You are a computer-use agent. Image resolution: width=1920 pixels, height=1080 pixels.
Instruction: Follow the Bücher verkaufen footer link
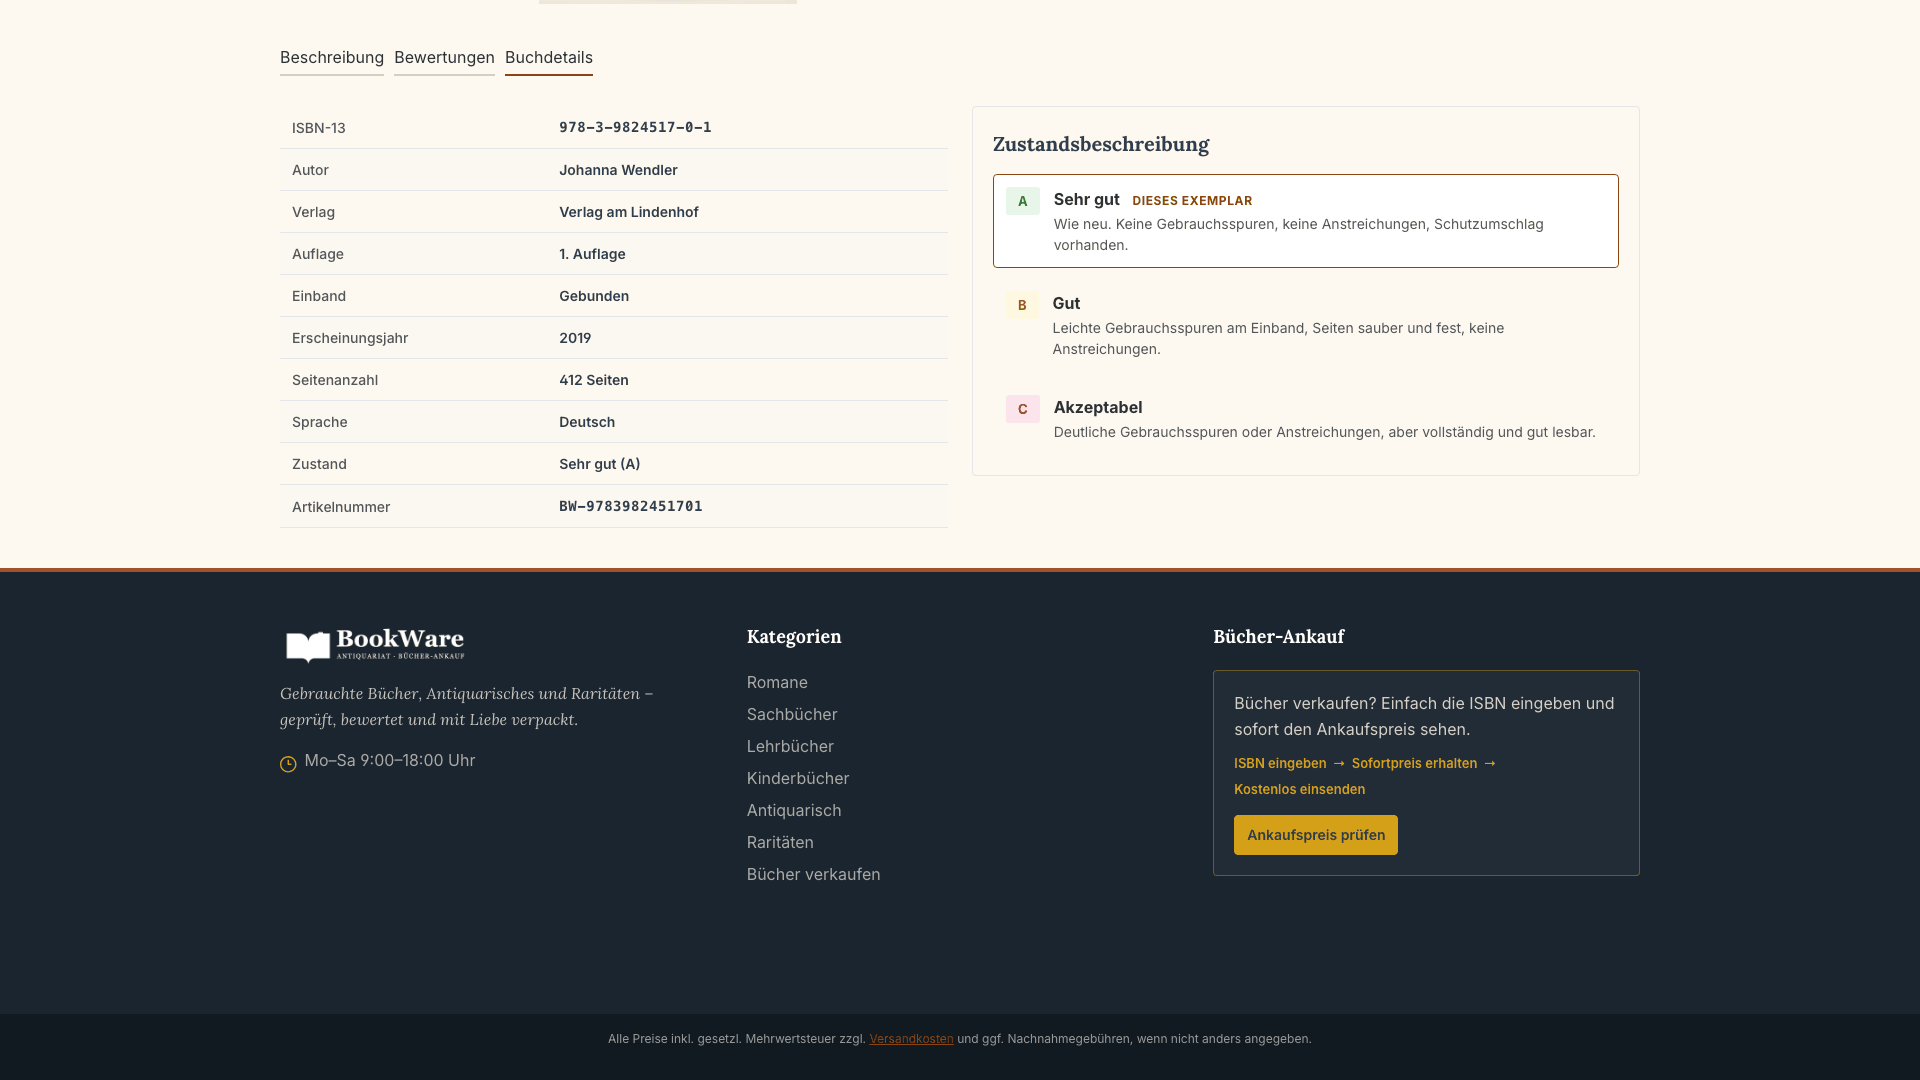pyautogui.click(x=814, y=874)
